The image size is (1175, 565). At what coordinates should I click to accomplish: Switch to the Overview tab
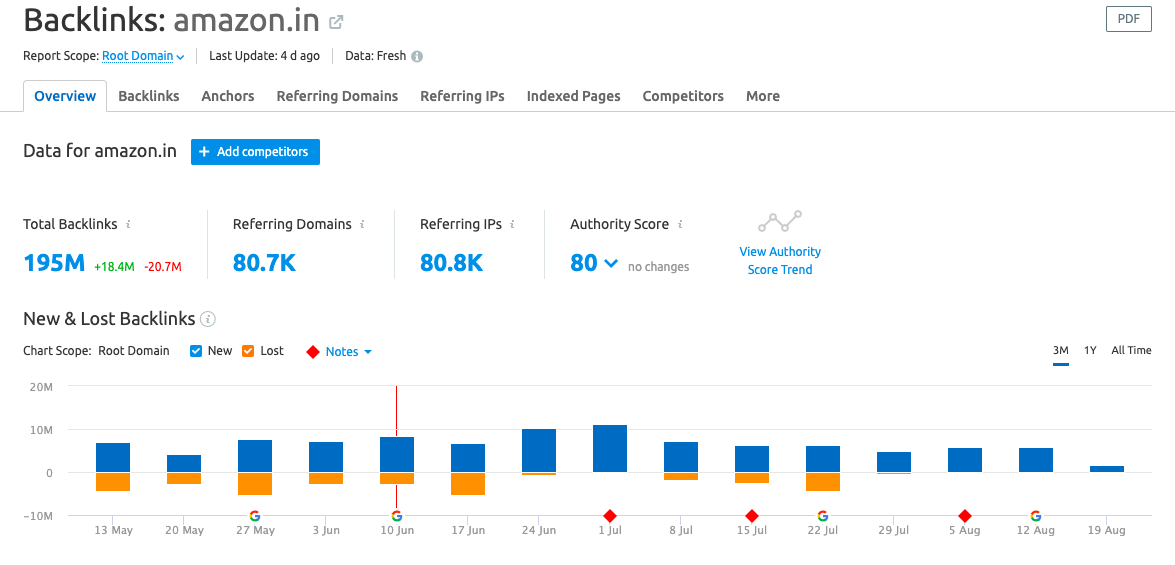(65, 96)
